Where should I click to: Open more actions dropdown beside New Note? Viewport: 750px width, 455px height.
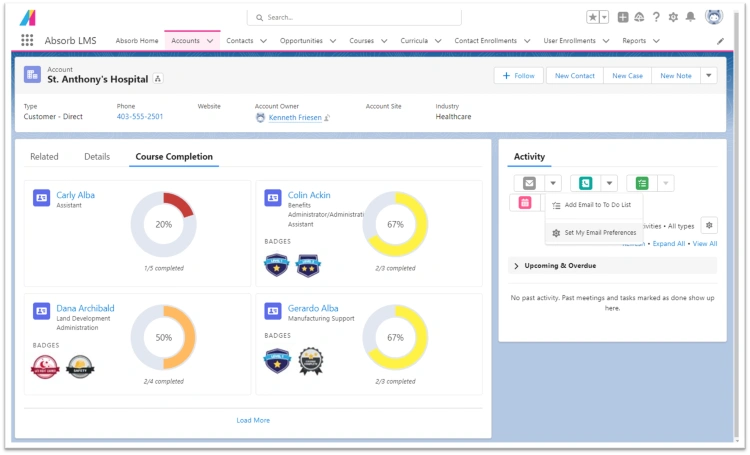click(x=708, y=76)
